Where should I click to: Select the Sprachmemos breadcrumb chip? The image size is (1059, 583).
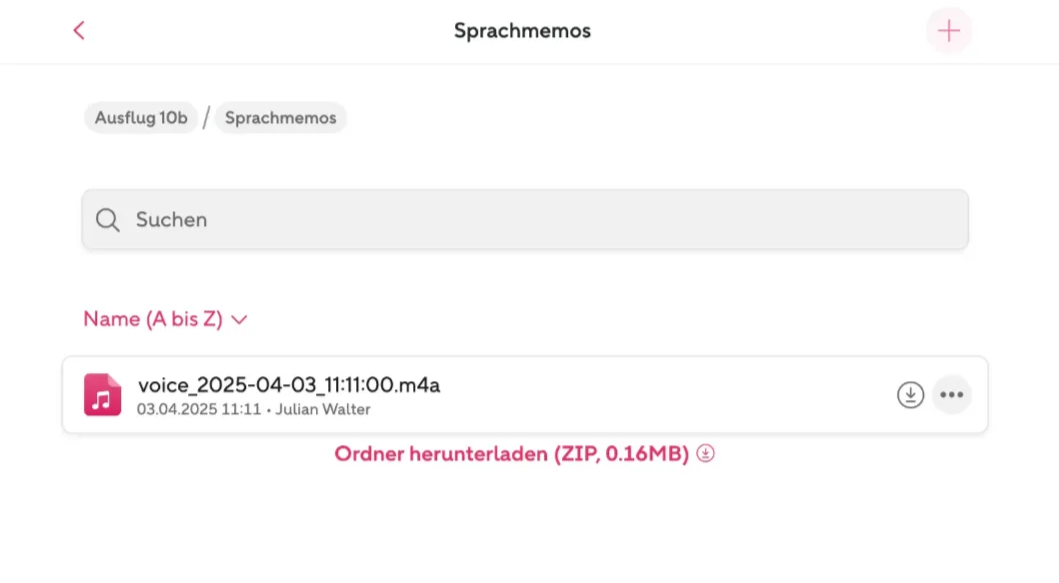(280, 118)
